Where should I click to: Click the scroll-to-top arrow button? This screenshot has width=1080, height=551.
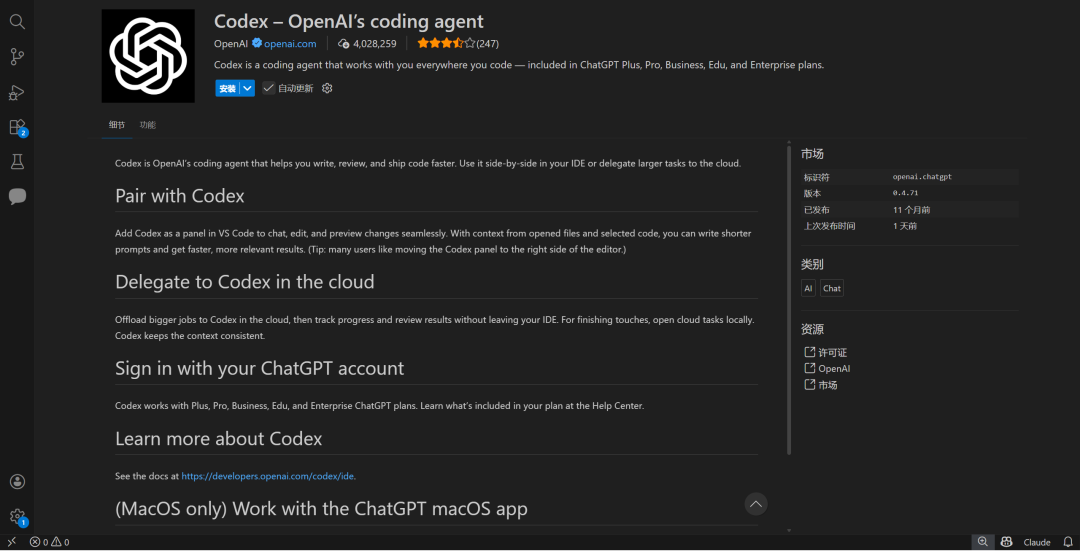click(x=756, y=504)
